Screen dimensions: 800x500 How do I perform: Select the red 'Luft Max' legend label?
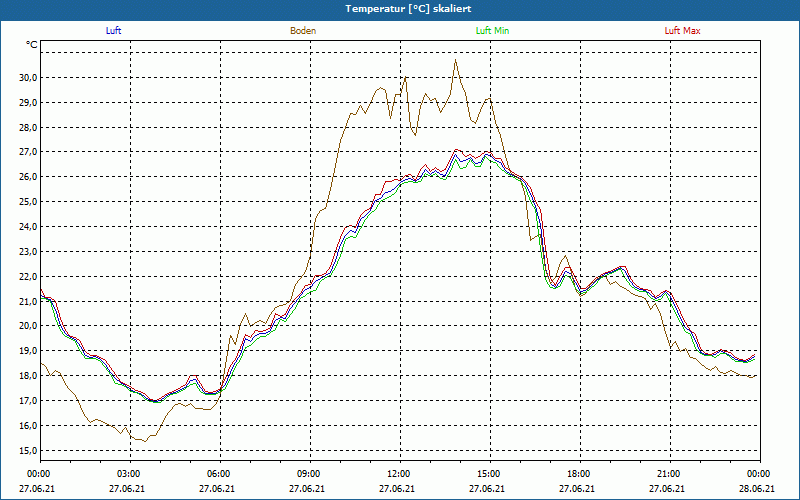pos(682,31)
